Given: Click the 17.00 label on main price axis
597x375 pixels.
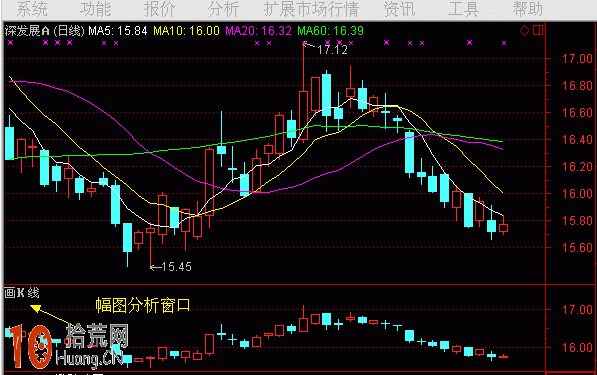Looking at the screenshot, I should (578, 59).
